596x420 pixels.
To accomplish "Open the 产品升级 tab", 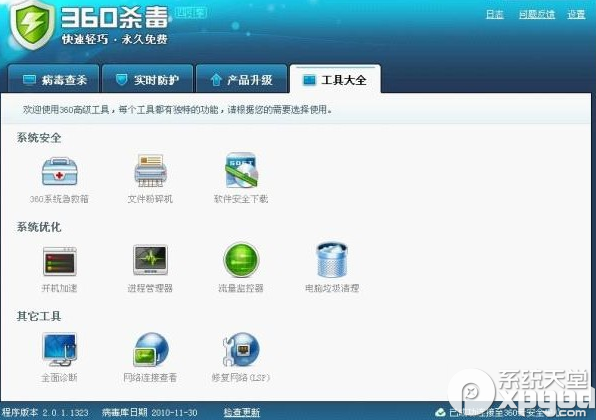I will coord(241,79).
